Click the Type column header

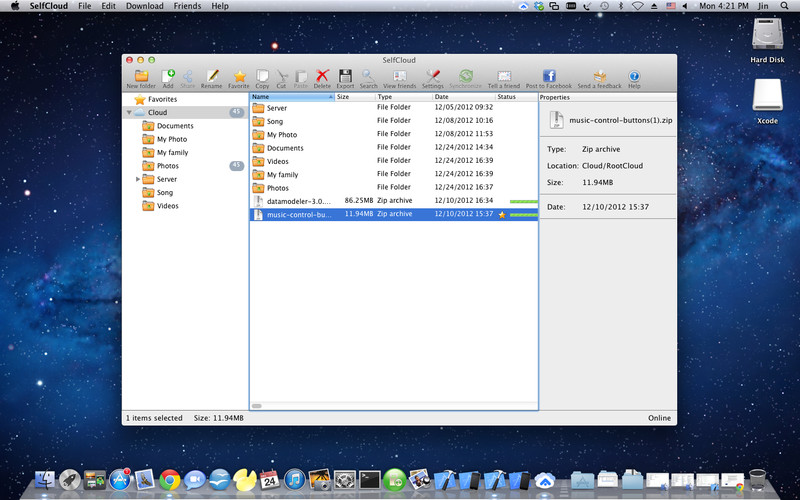point(404,97)
